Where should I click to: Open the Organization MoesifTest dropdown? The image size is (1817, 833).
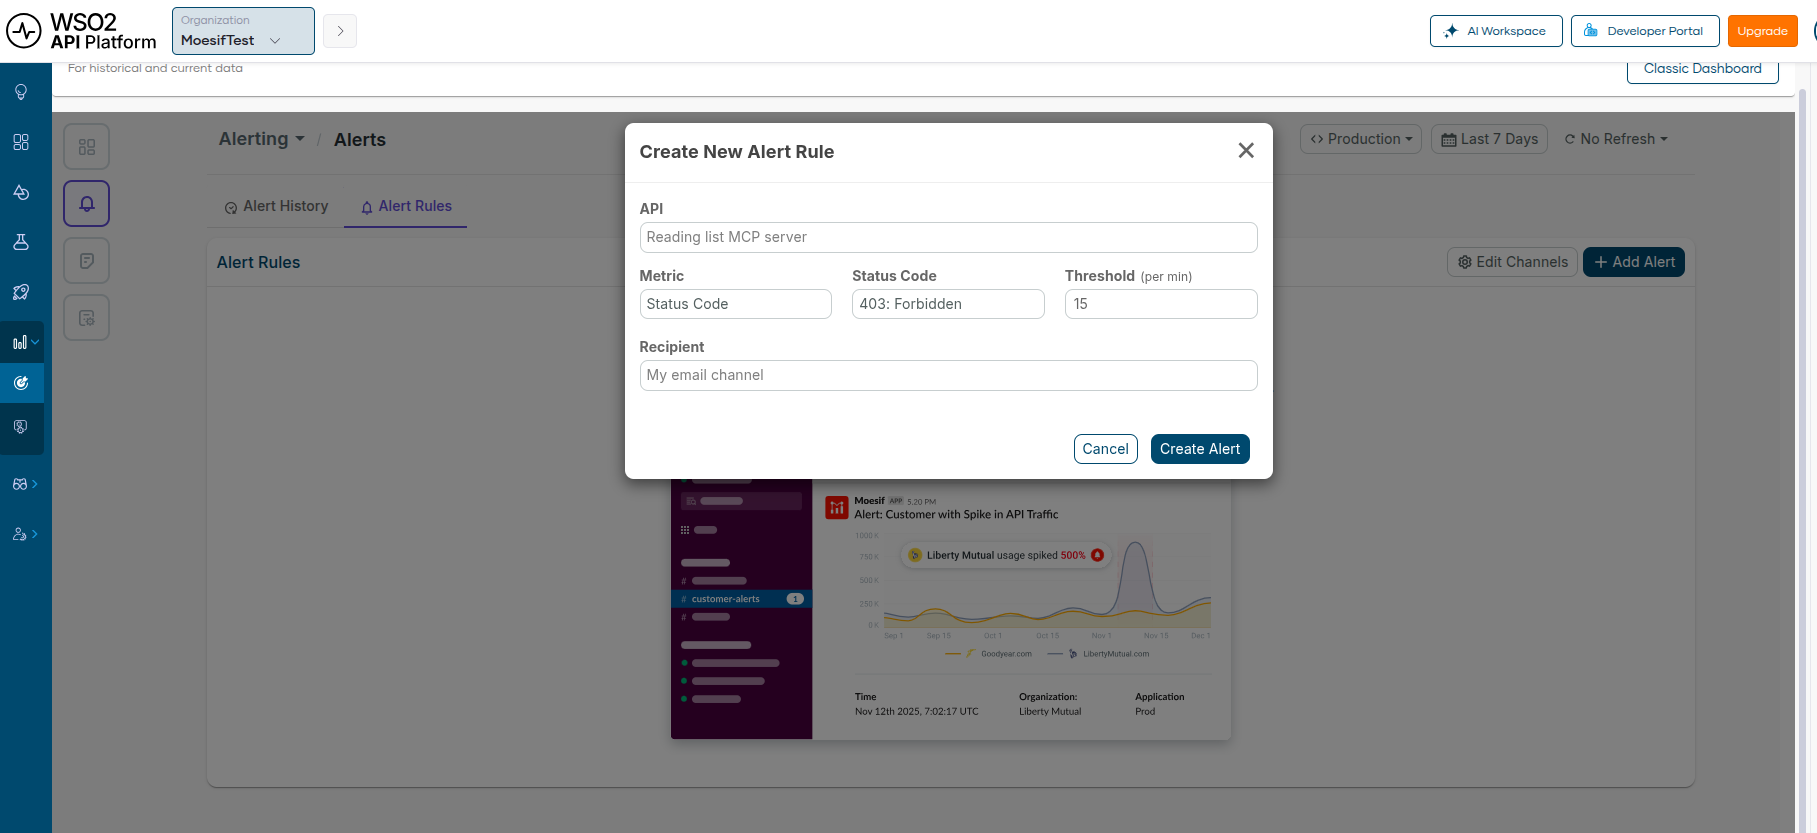click(x=243, y=31)
